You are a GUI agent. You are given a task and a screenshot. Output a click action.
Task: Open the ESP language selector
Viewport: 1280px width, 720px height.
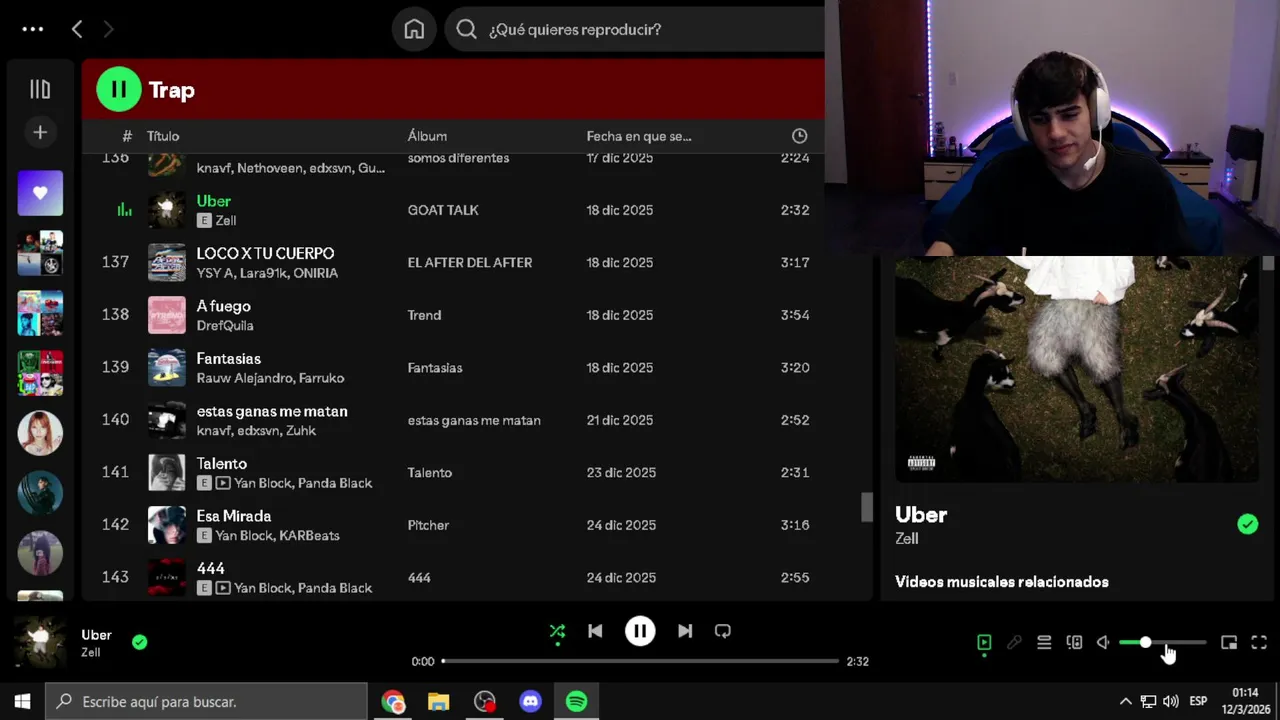coord(1198,701)
